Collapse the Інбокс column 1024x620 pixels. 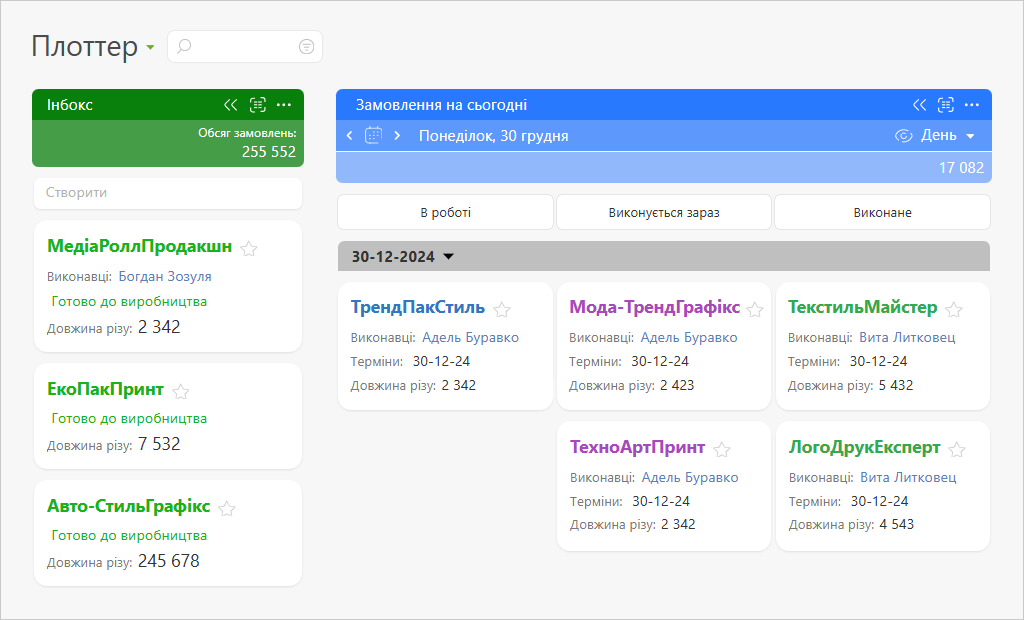231,105
